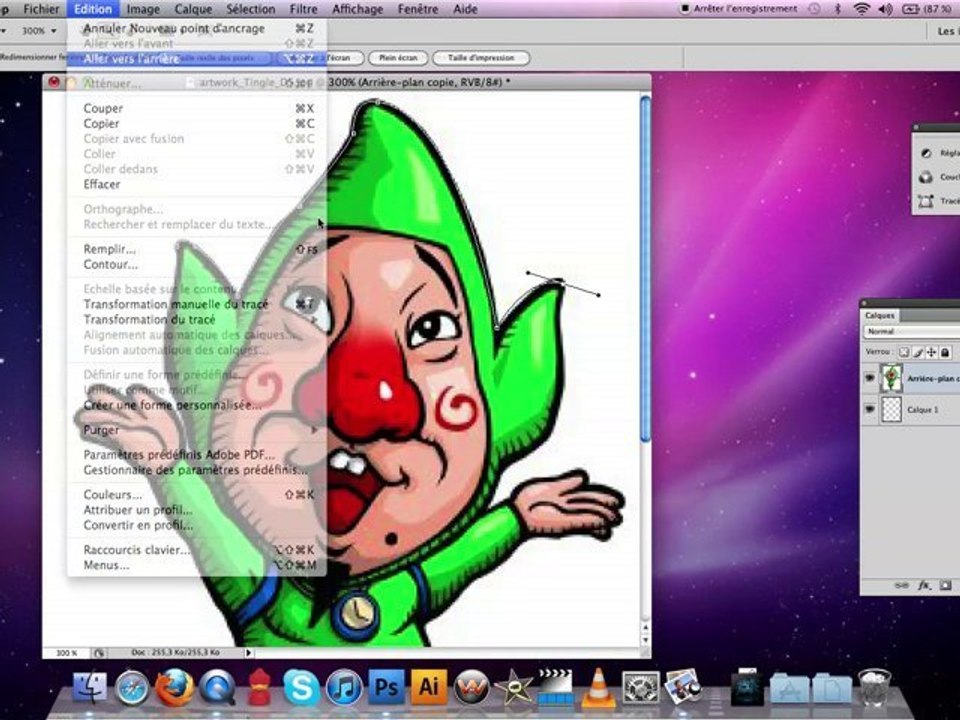The height and width of the screenshot is (720, 960).
Task: Open Photoshop from the dock
Action: click(386, 687)
